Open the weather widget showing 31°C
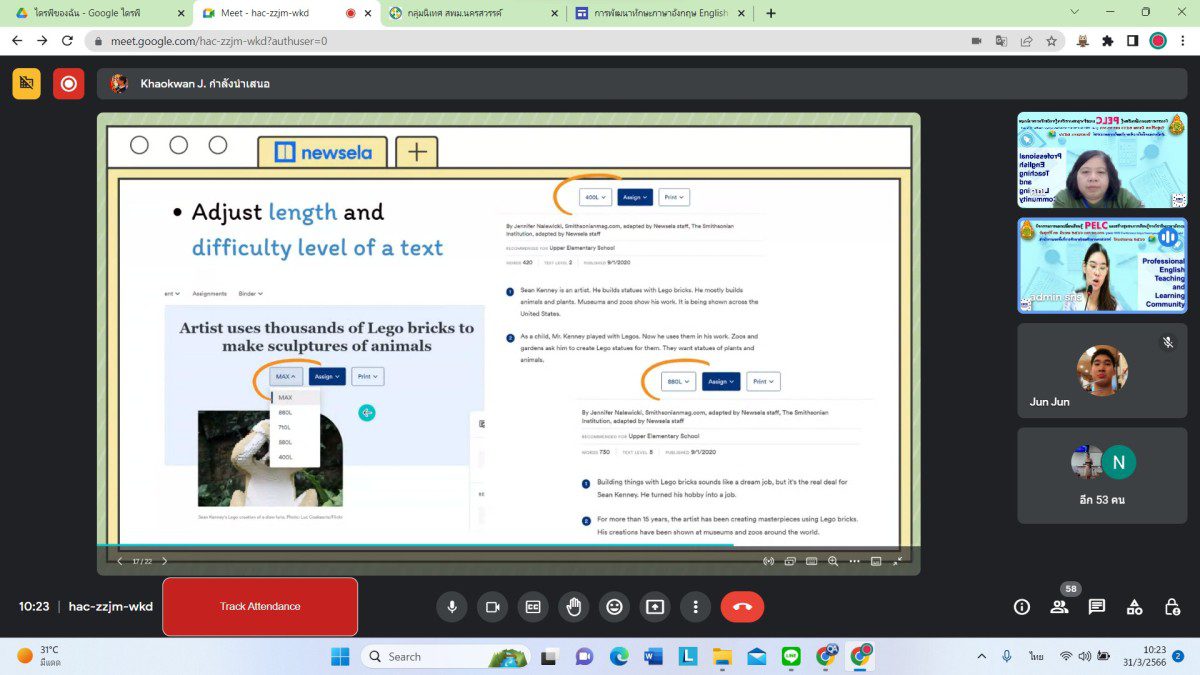Viewport: 1200px width, 675px height. click(38, 656)
